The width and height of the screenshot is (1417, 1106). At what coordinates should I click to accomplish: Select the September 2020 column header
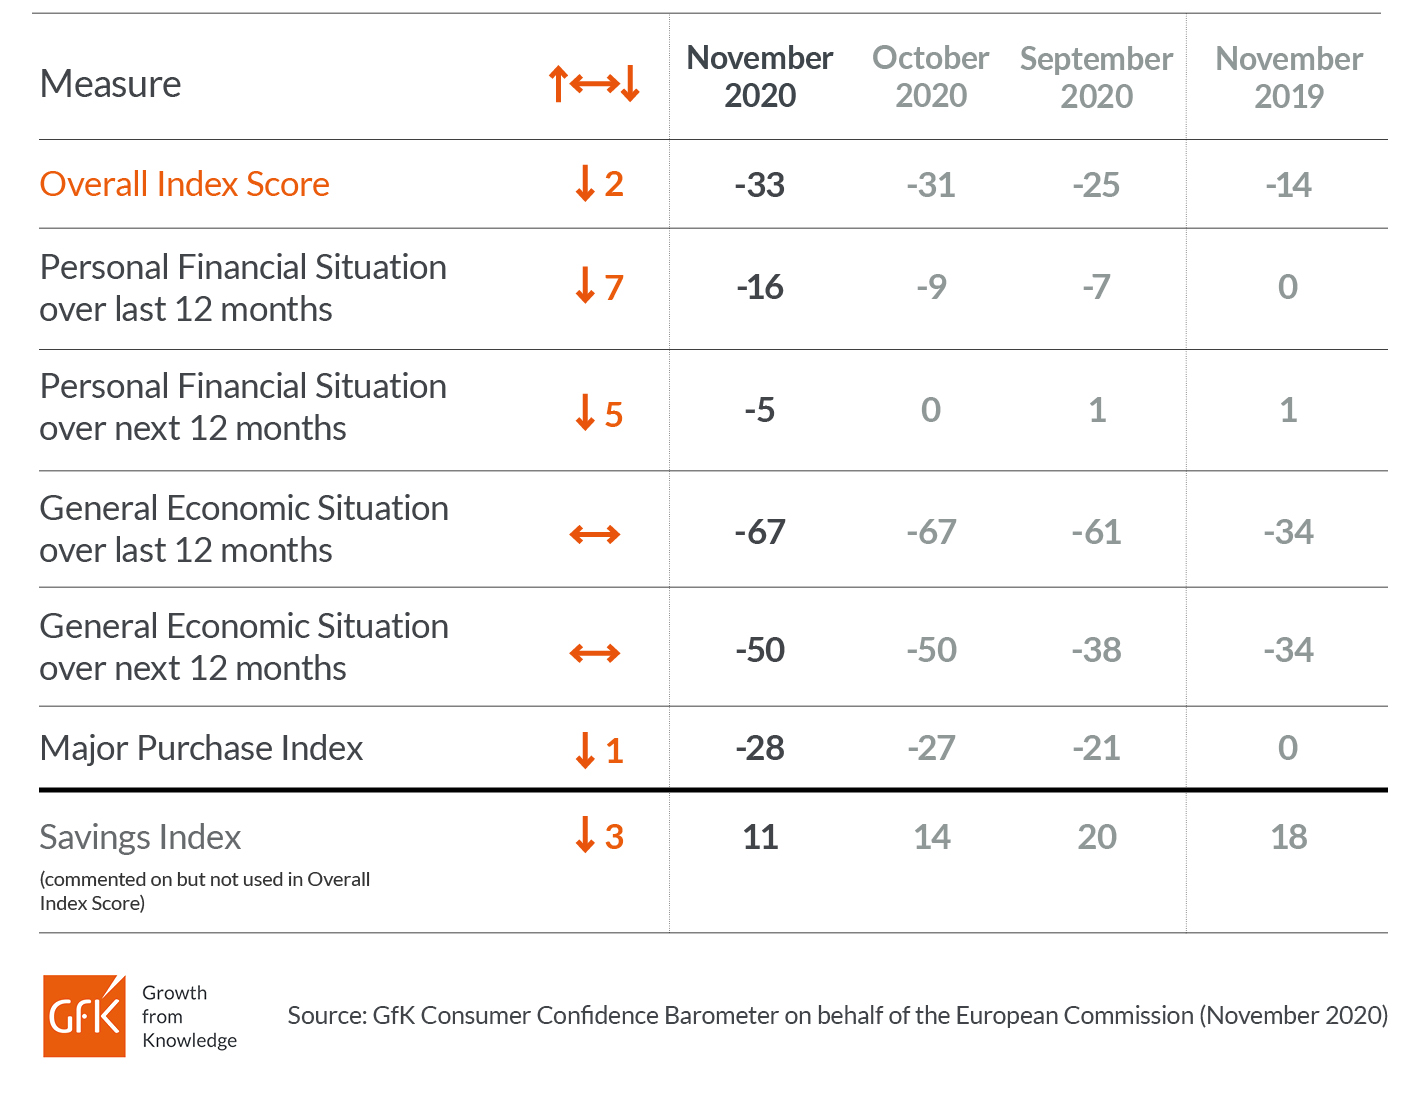[x=1096, y=77]
